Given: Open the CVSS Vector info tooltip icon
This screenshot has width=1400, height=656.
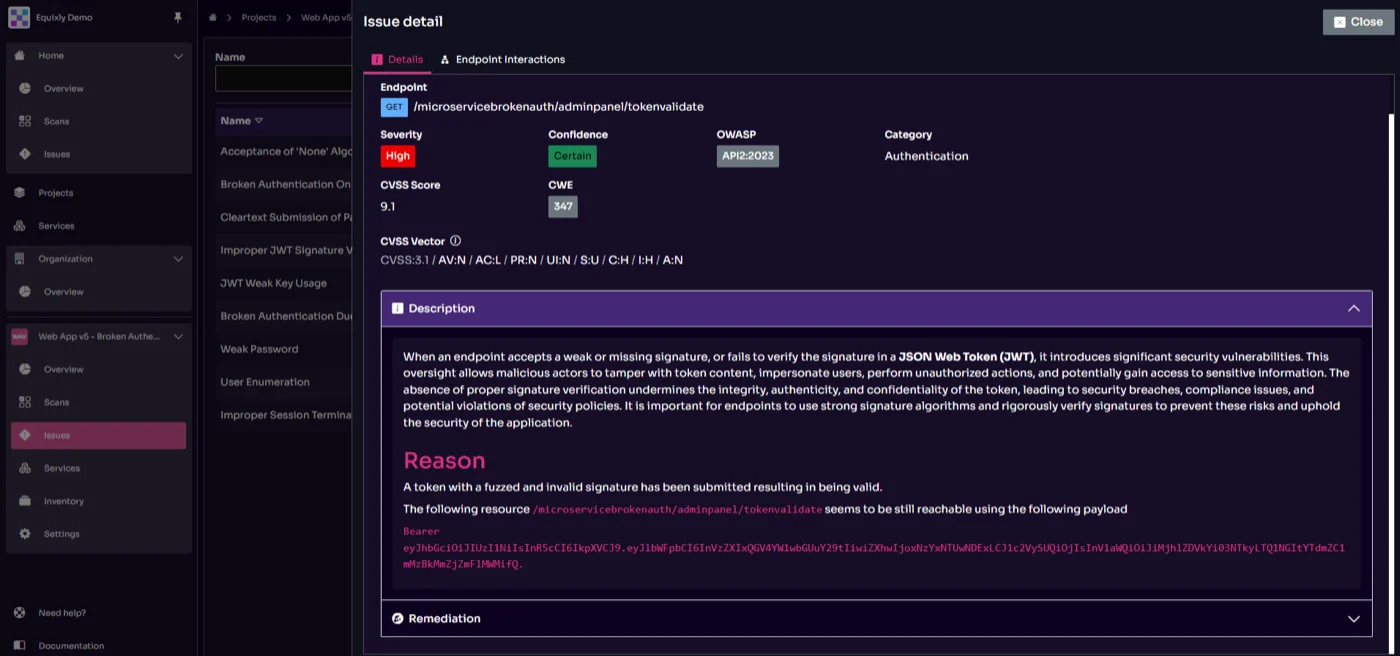Looking at the screenshot, I should coord(455,240).
